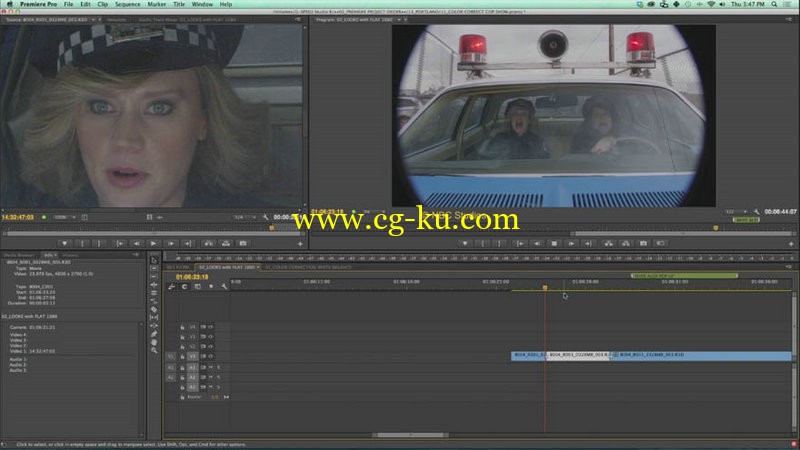Select the Selection arrow tool in Tools panel

coord(154,260)
